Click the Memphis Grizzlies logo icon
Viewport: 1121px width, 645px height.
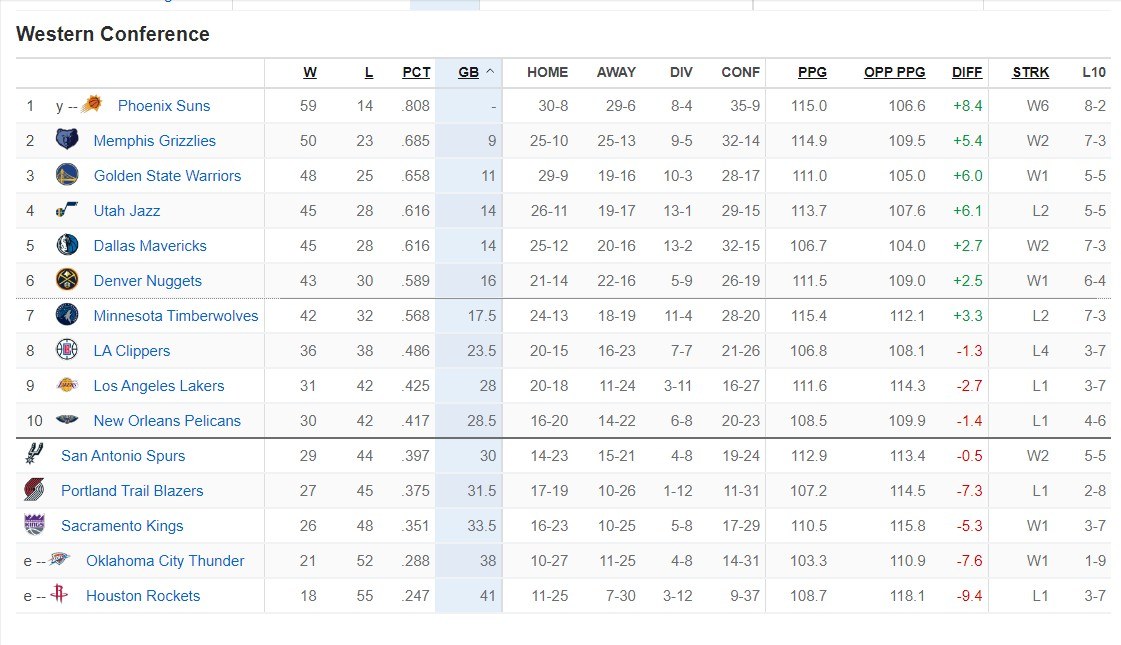click(x=67, y=140)
